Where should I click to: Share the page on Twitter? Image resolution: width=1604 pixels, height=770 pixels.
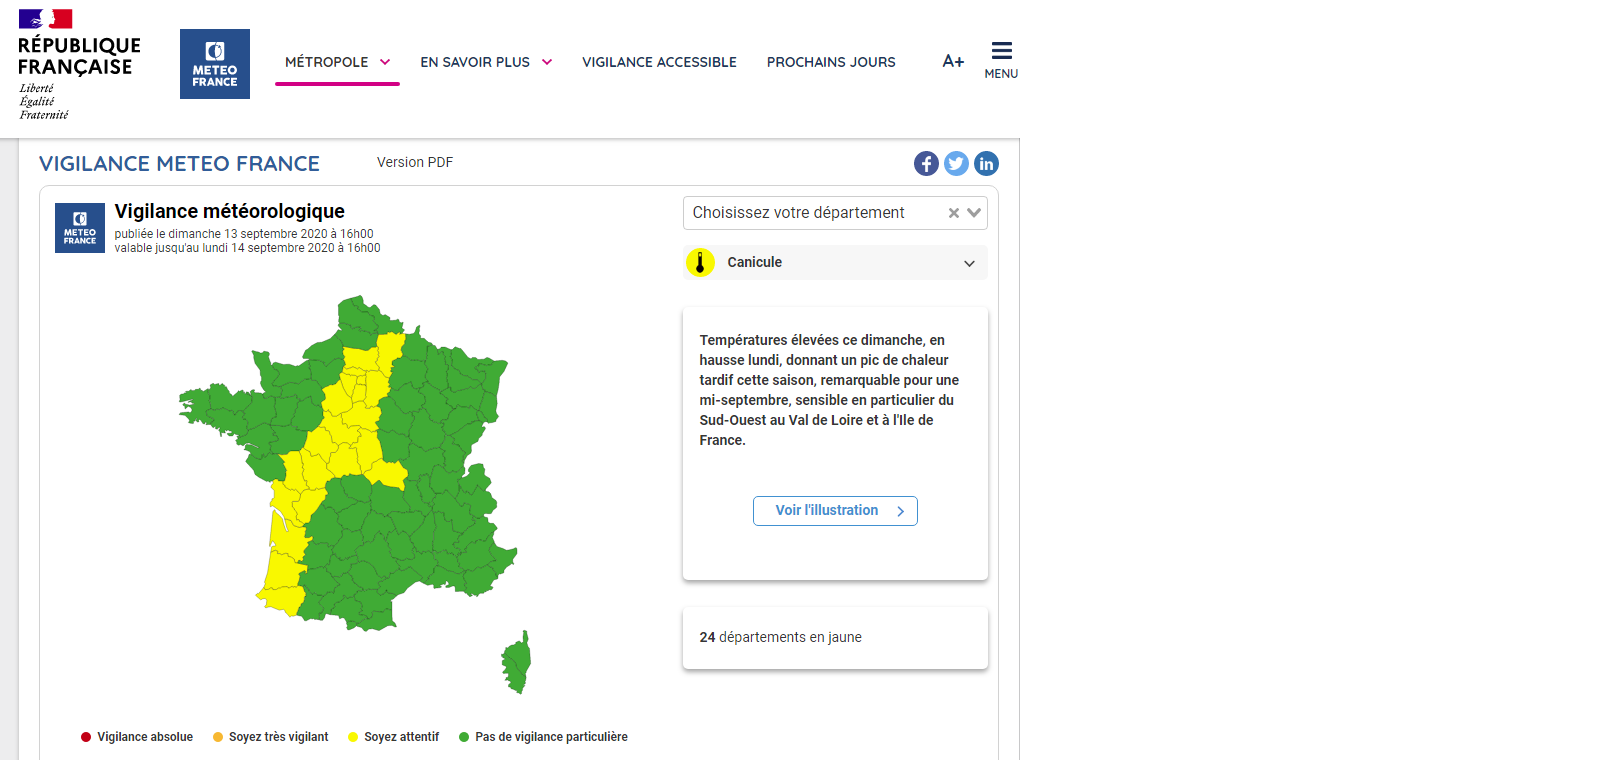coord(956,164)
